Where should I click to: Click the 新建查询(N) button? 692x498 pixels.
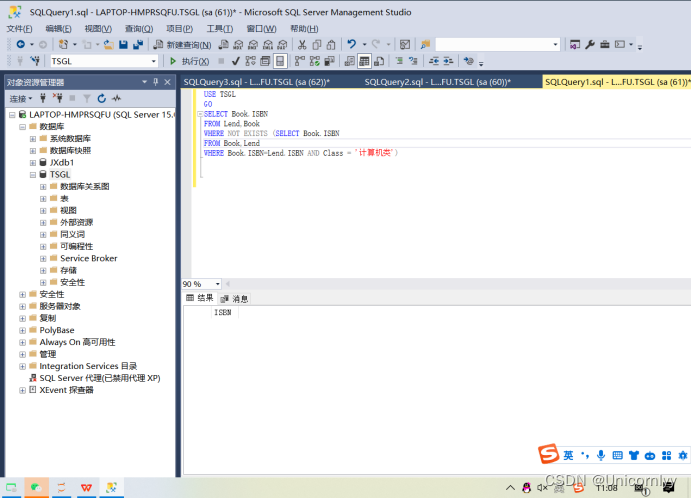(182, 44)
